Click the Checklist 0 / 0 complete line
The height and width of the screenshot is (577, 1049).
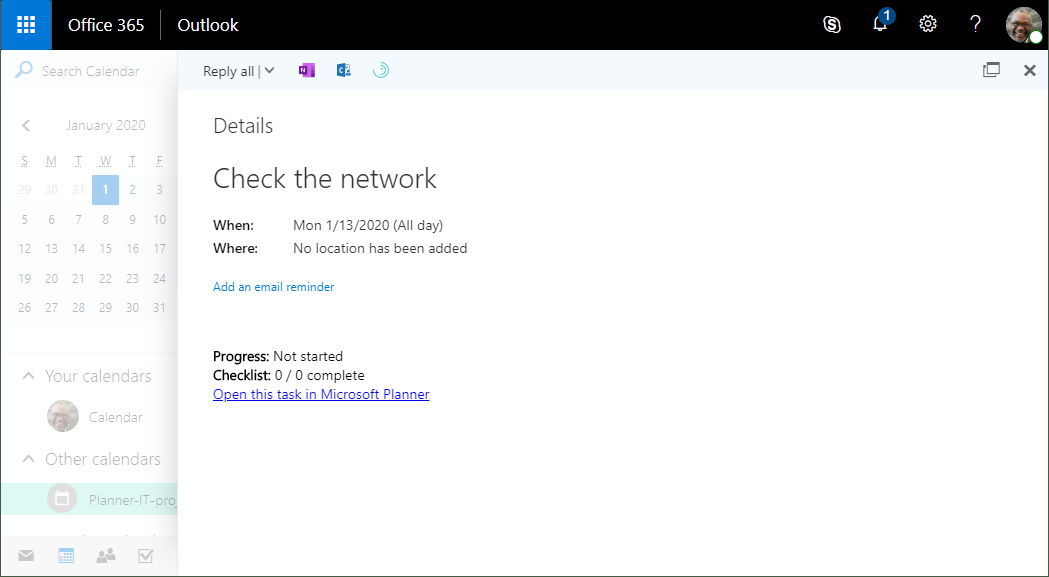[x=288, y=376]
